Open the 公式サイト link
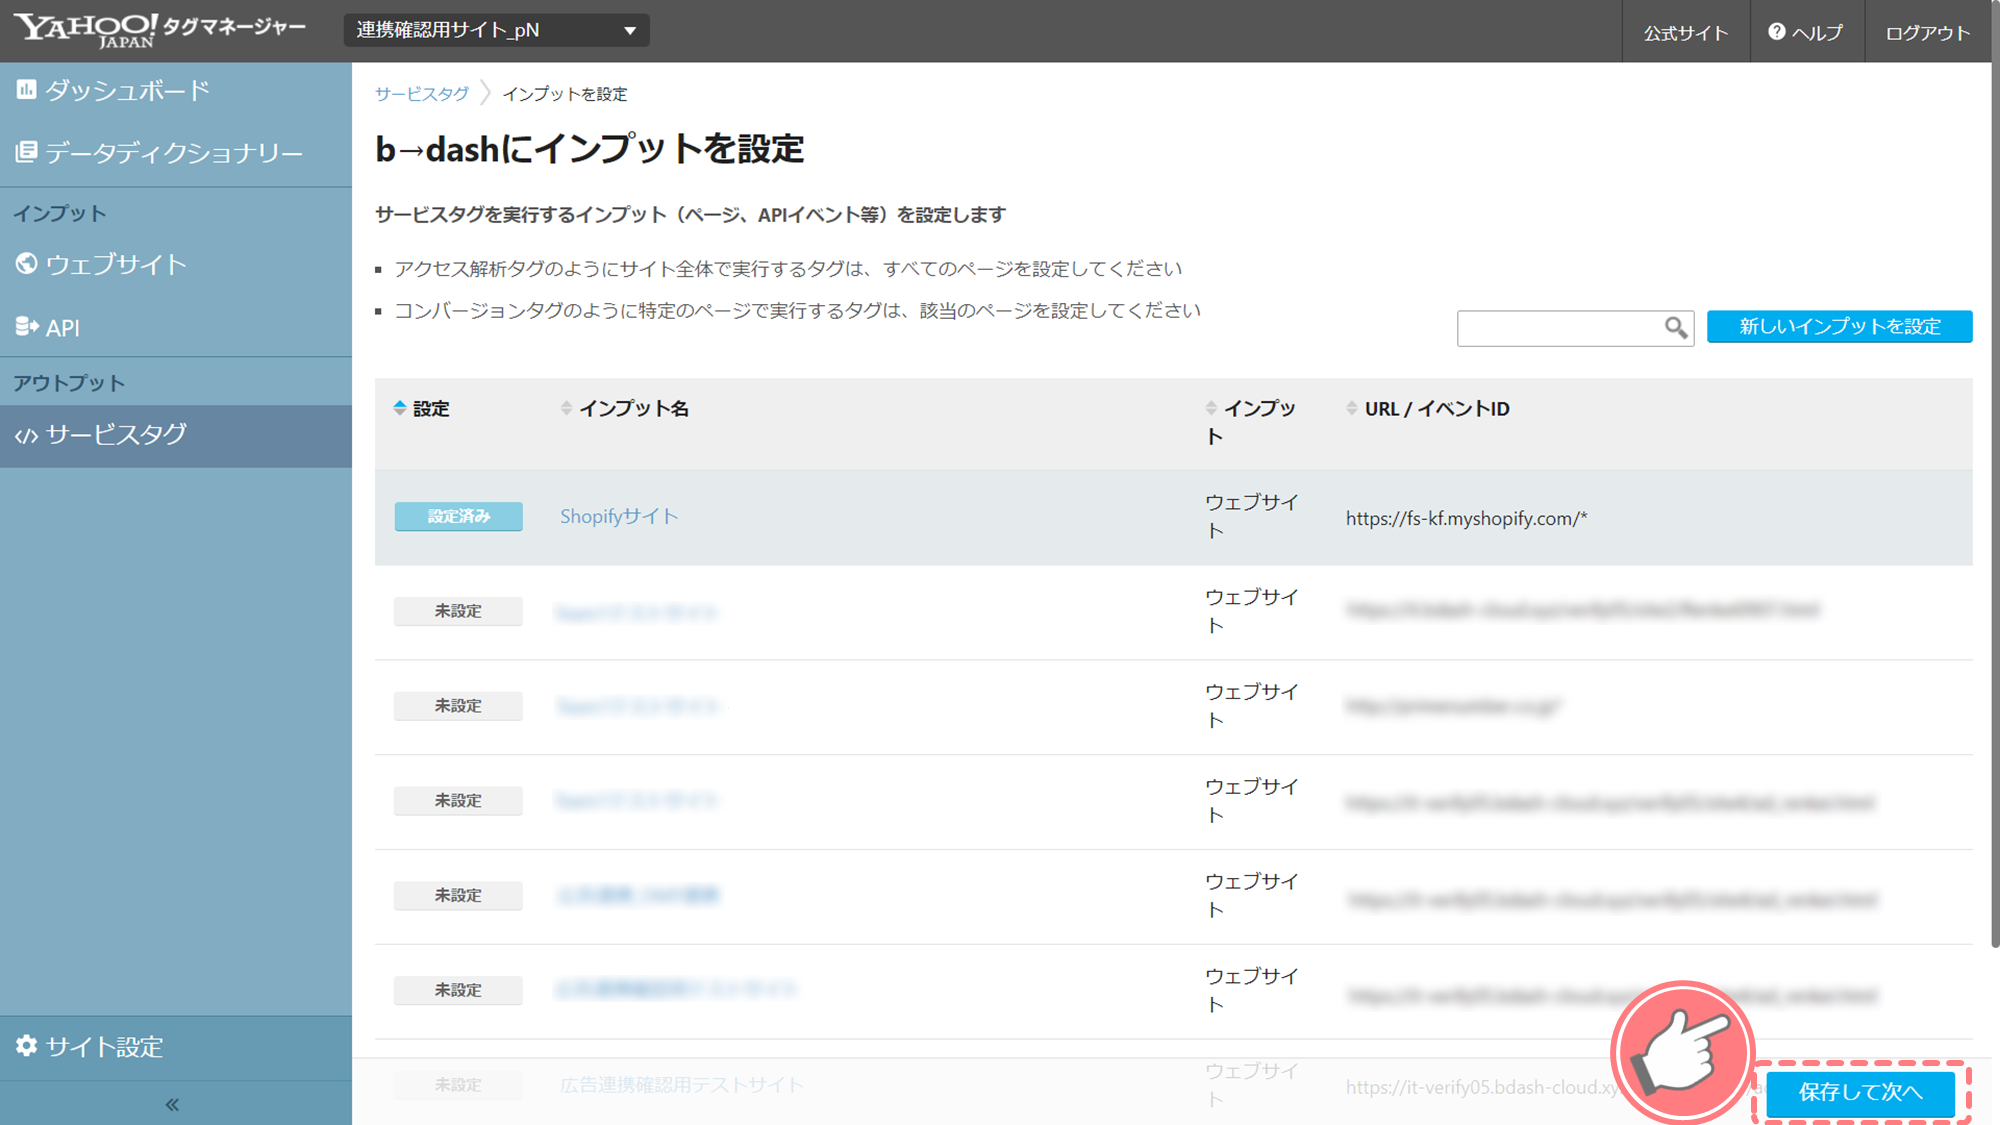 click(x=1686, y=33)
